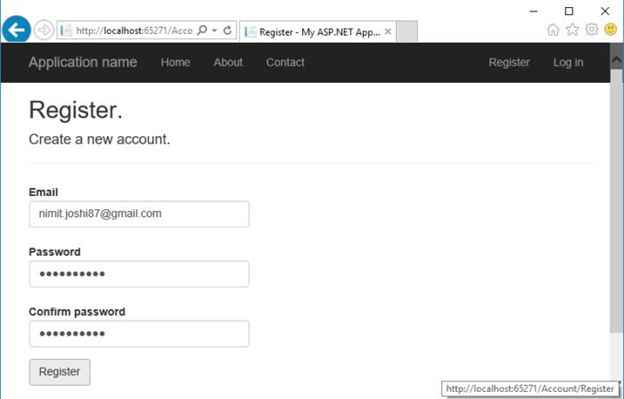Minimize the browser window

tap(534, 11)
